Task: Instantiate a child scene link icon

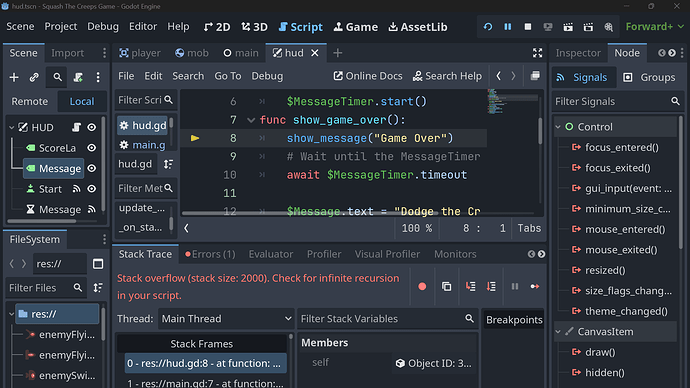Action: pos(34,77)
